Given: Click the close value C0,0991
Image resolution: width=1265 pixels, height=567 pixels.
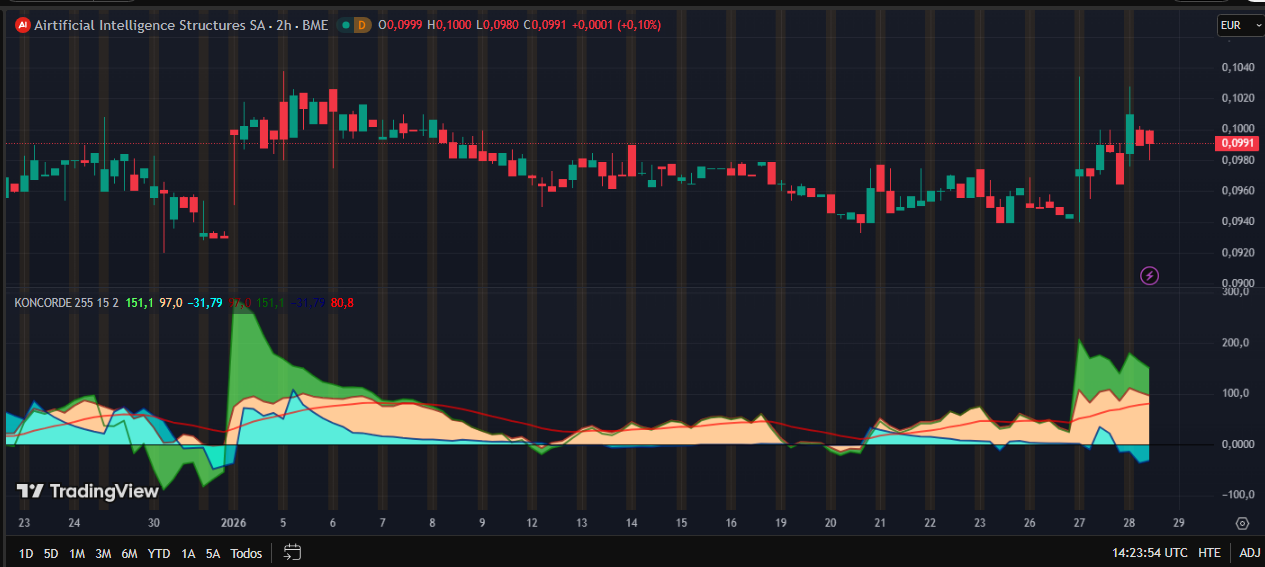Looking at the screenshot, I should 544,25.
